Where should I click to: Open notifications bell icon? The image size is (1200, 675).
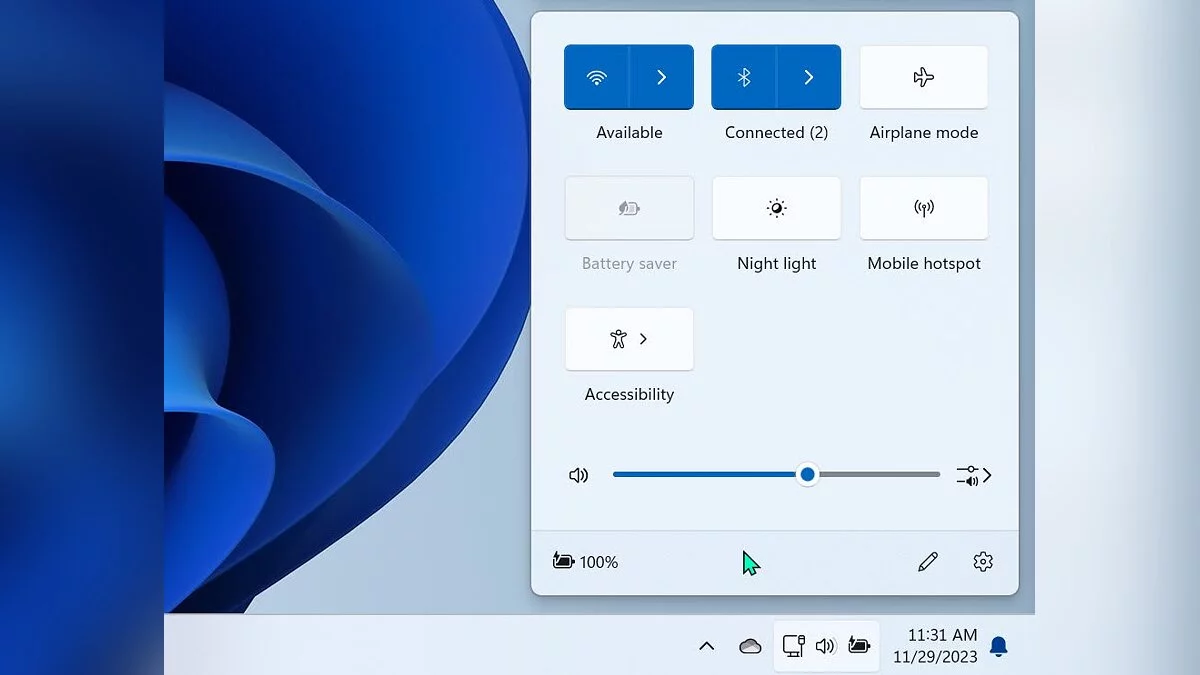pos(998,646)
